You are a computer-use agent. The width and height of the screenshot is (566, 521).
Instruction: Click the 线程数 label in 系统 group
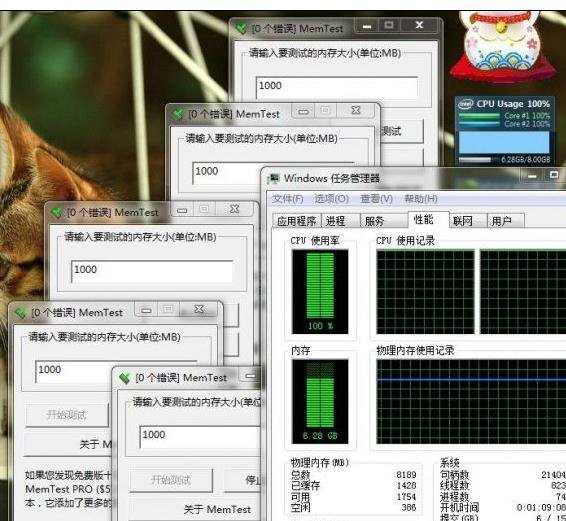454,486
